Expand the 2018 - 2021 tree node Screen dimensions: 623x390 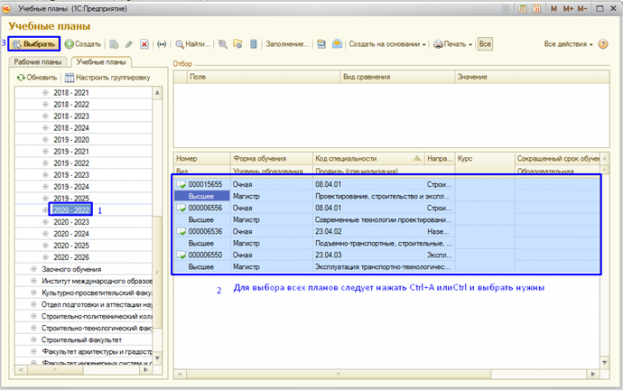[45, 93]
